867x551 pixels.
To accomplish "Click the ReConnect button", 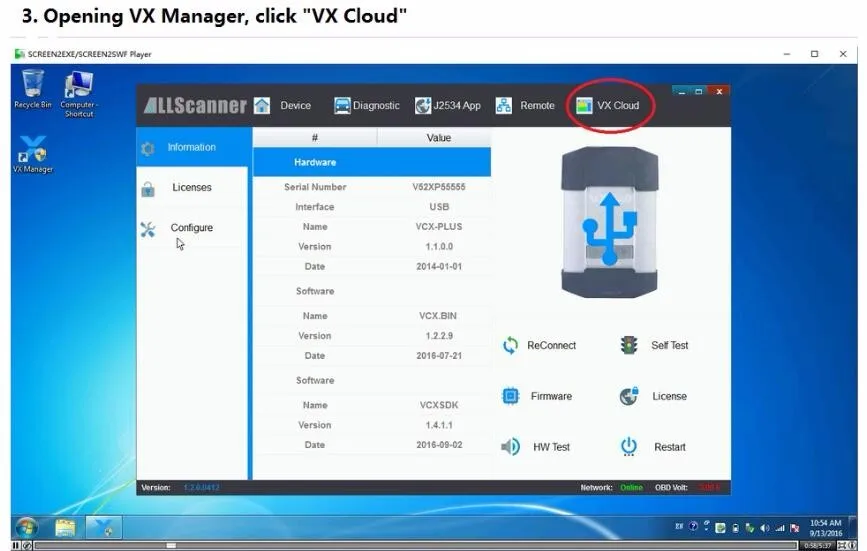I will [x=540, y=345].
